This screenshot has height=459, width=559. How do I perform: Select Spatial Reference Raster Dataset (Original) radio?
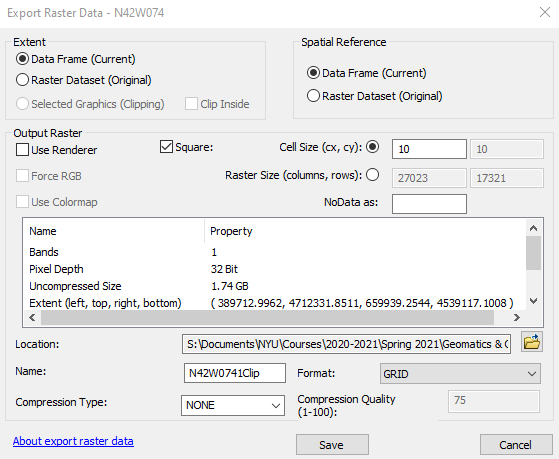[313, 96]
